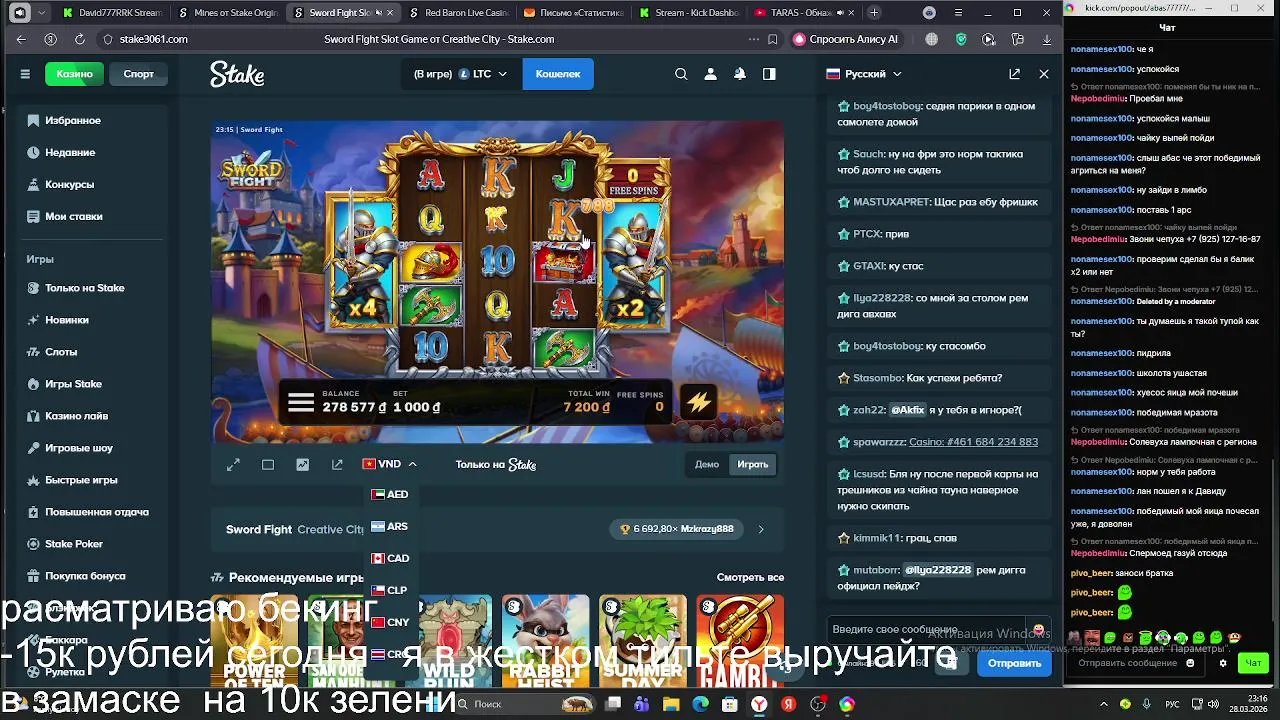Choose CLP from the currency list
This screenshot has width=1280, height=720.
click(390, 590)
